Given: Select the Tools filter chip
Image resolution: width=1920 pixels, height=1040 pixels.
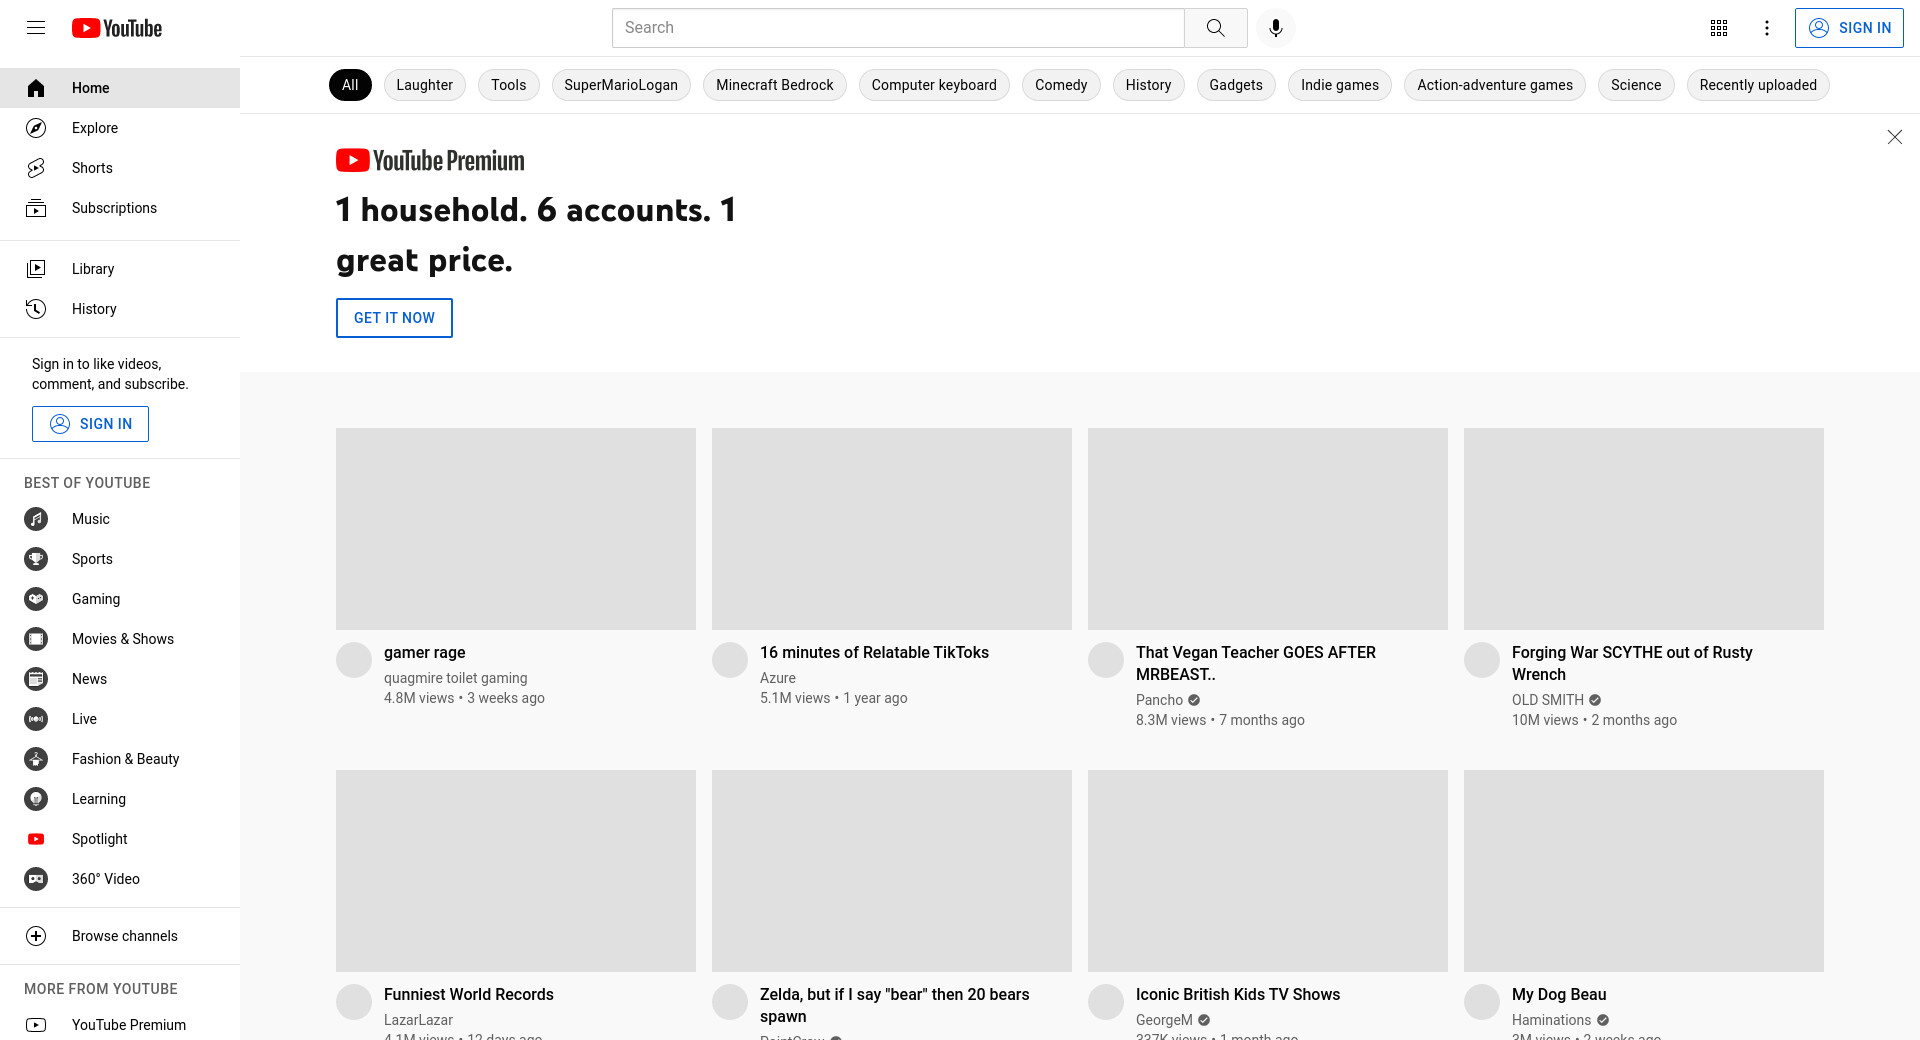Looking at the screenshot, I should [508, 85].
